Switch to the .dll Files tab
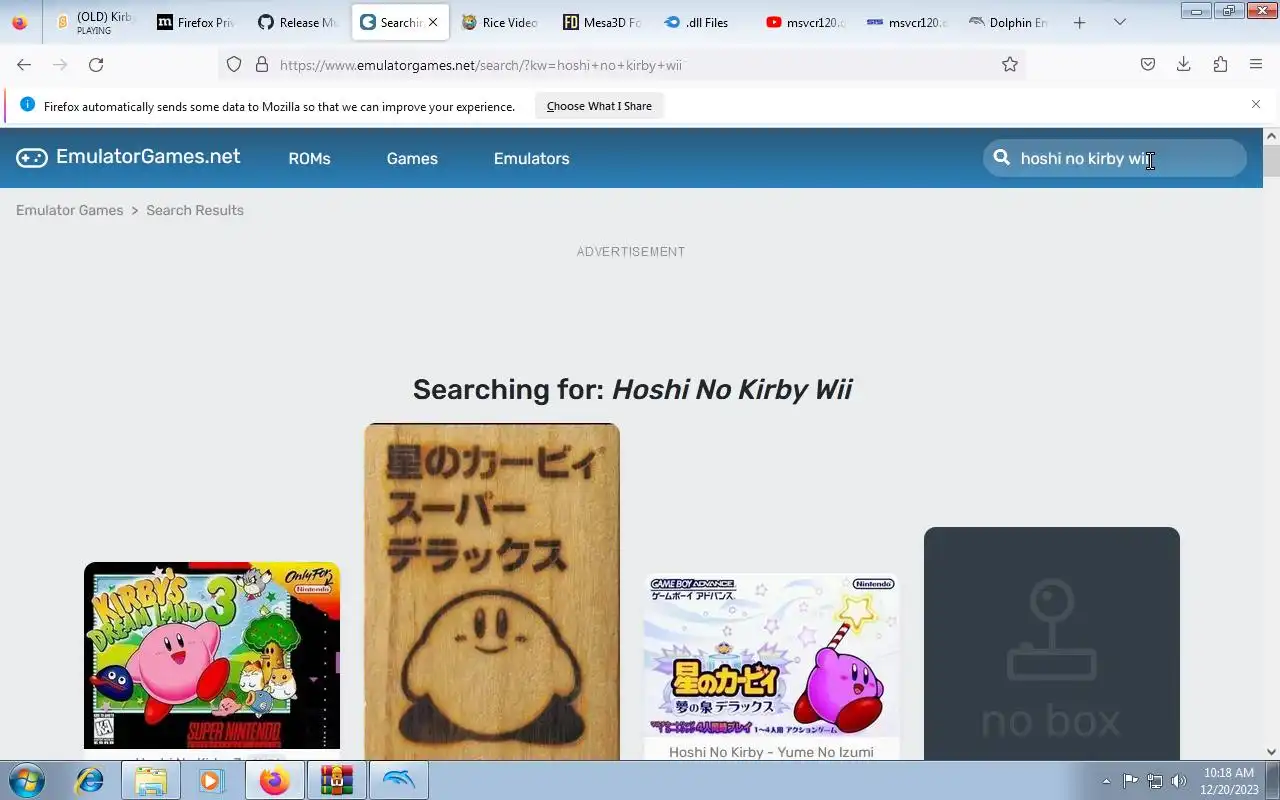 click(x=704, y=22)
